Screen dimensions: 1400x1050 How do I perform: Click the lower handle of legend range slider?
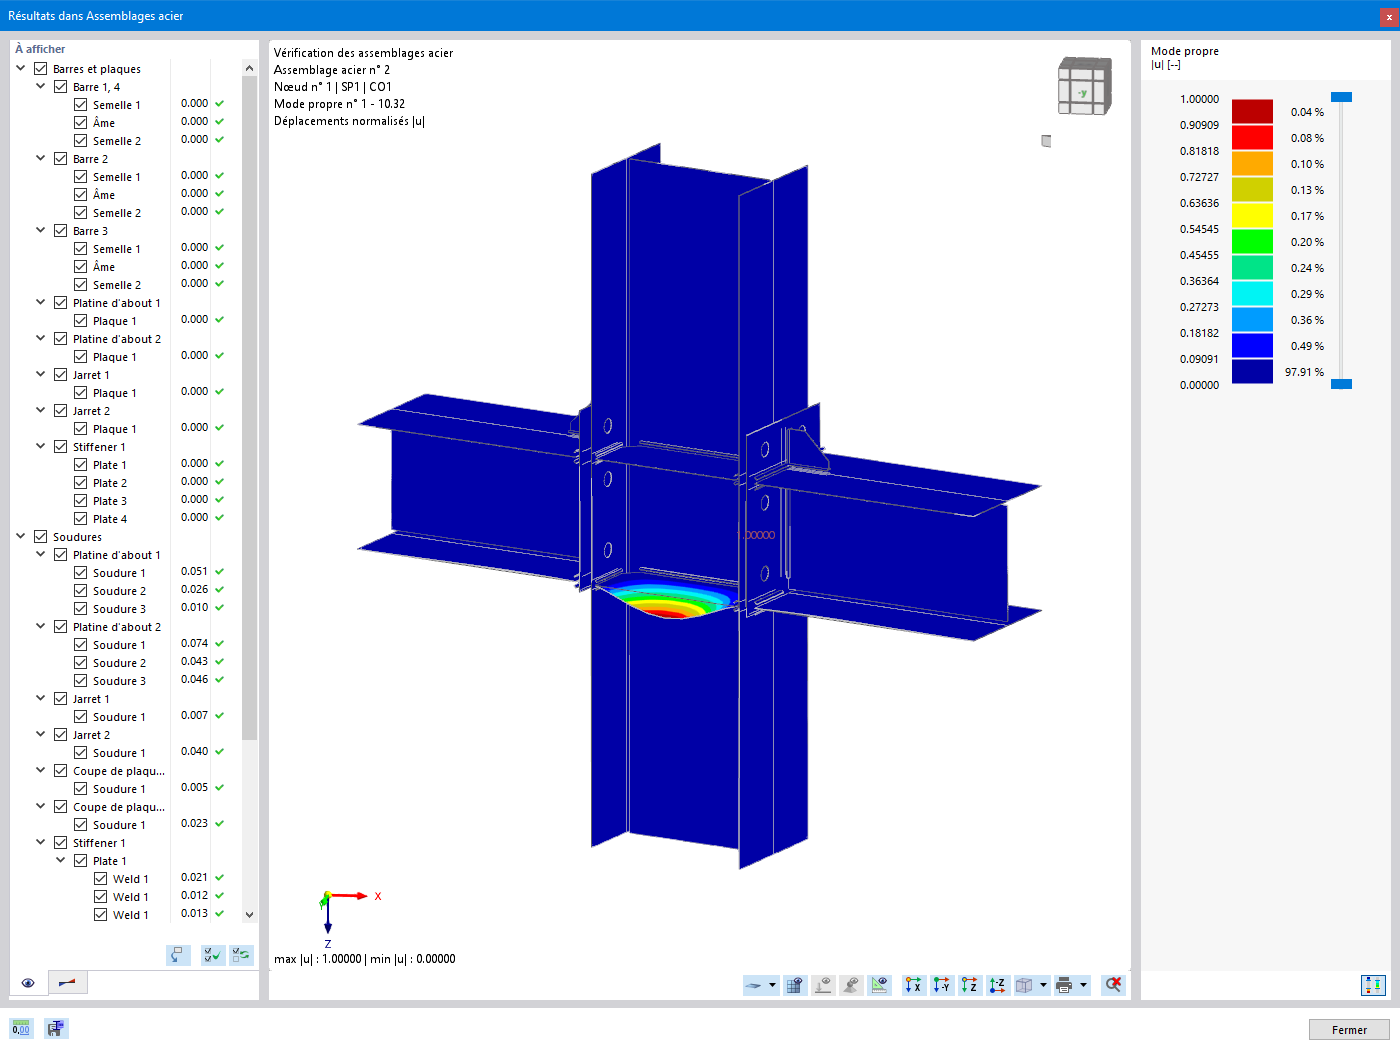pyautogui.click(x=1342, y=384)
